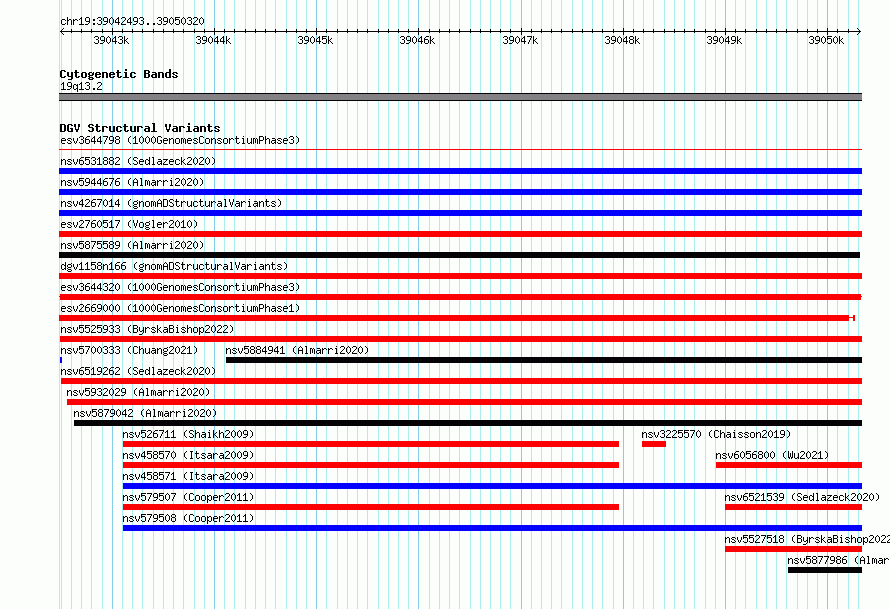Screen dimensions: 890x609
Task: Click the 39043k ruler tick label
Action: [111, 40]
